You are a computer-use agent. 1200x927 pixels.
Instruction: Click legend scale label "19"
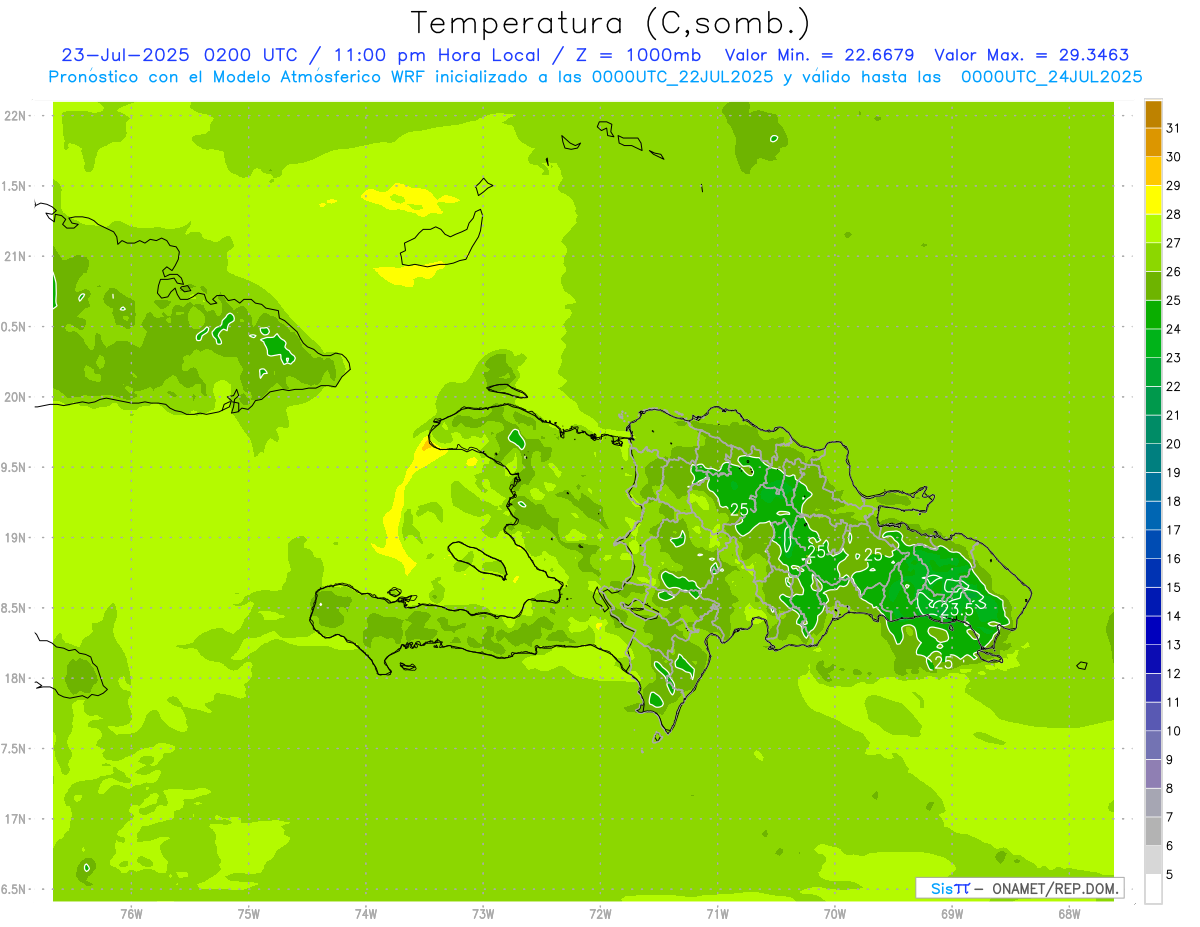1174,473
